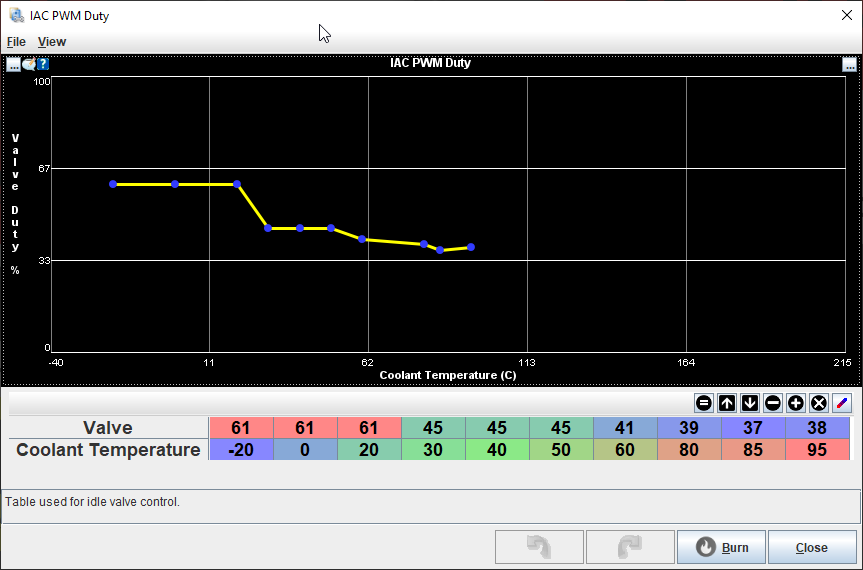This screenshot has width=863, height=570.
Task: Open the top-right ellipsis graph options button
Action: (849, 64)
